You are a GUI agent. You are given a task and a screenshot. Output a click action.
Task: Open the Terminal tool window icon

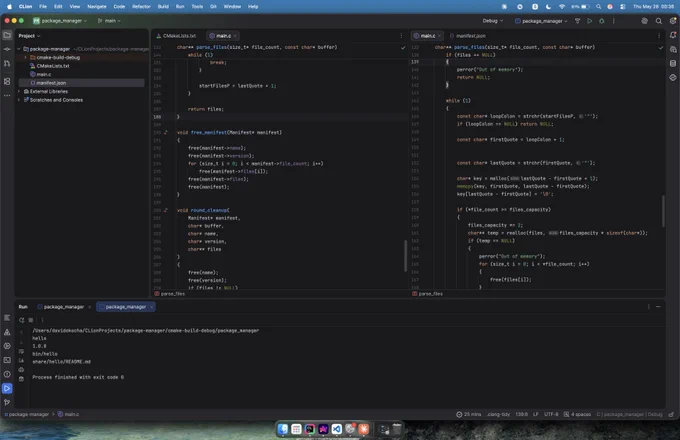[7, 360]
